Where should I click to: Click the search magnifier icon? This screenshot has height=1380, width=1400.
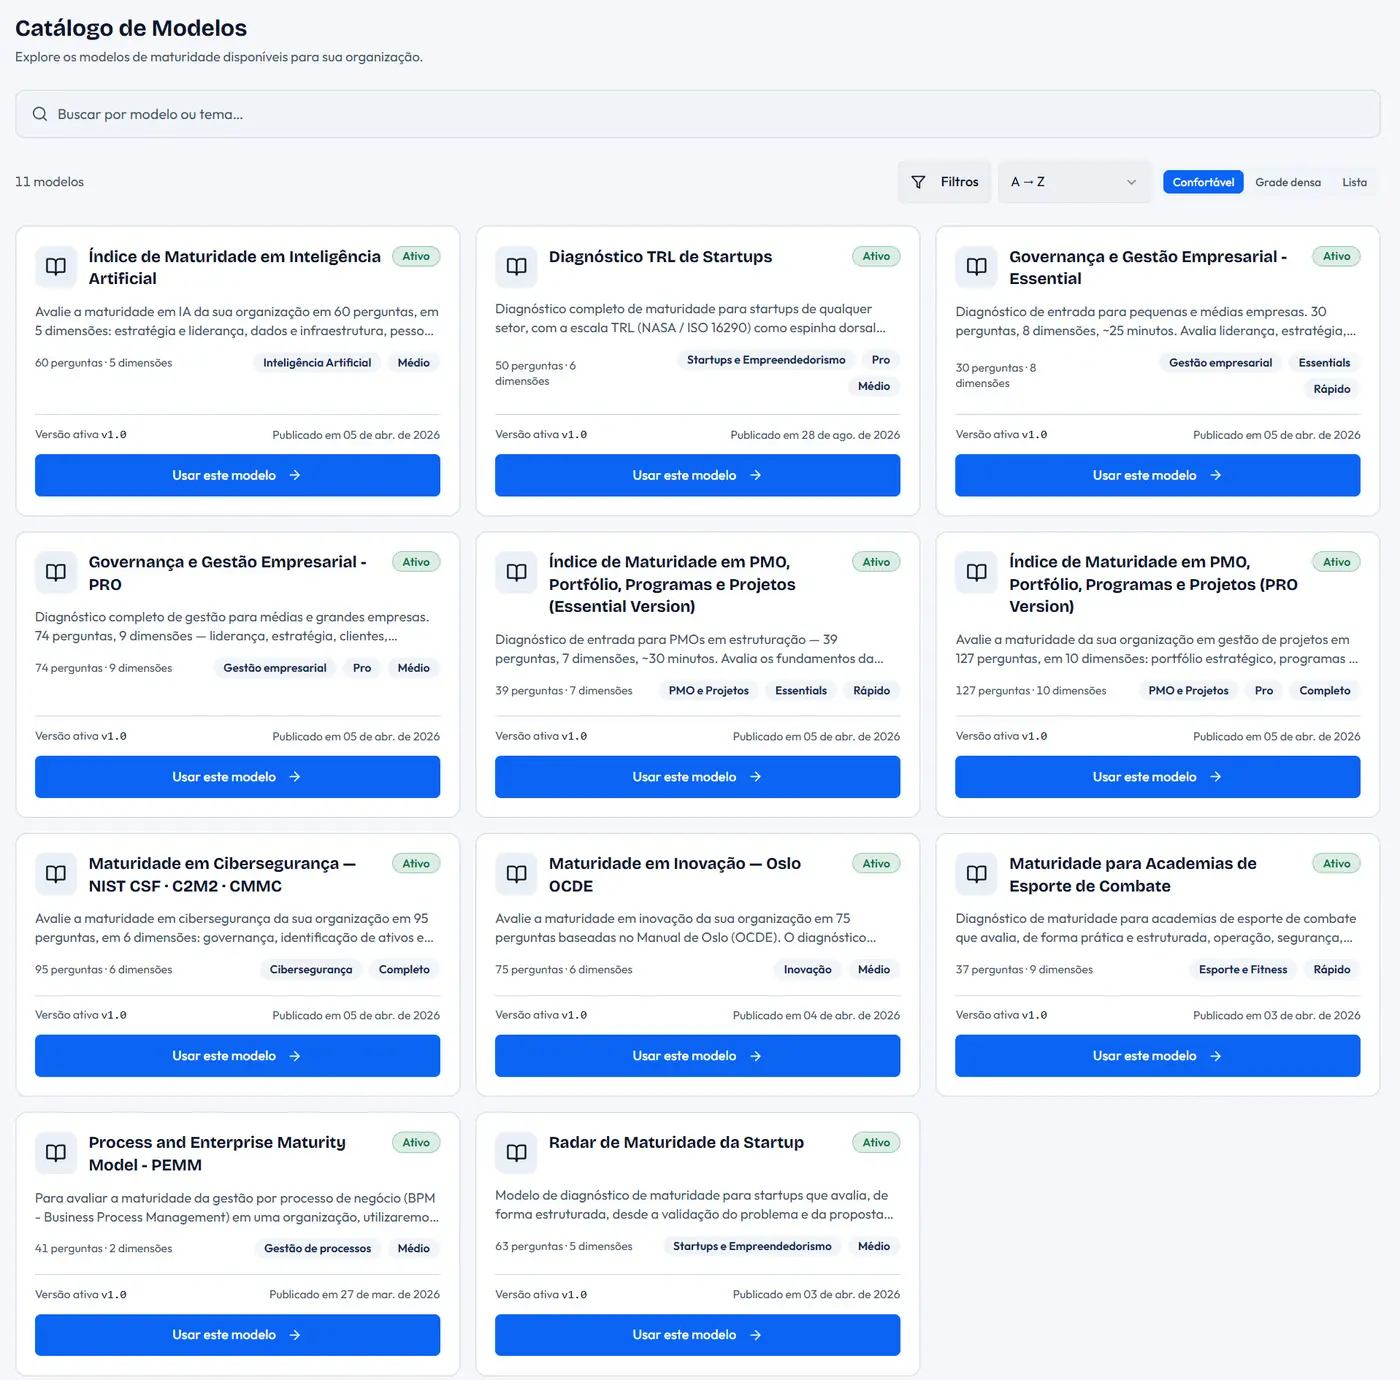[x=40, y=114]
